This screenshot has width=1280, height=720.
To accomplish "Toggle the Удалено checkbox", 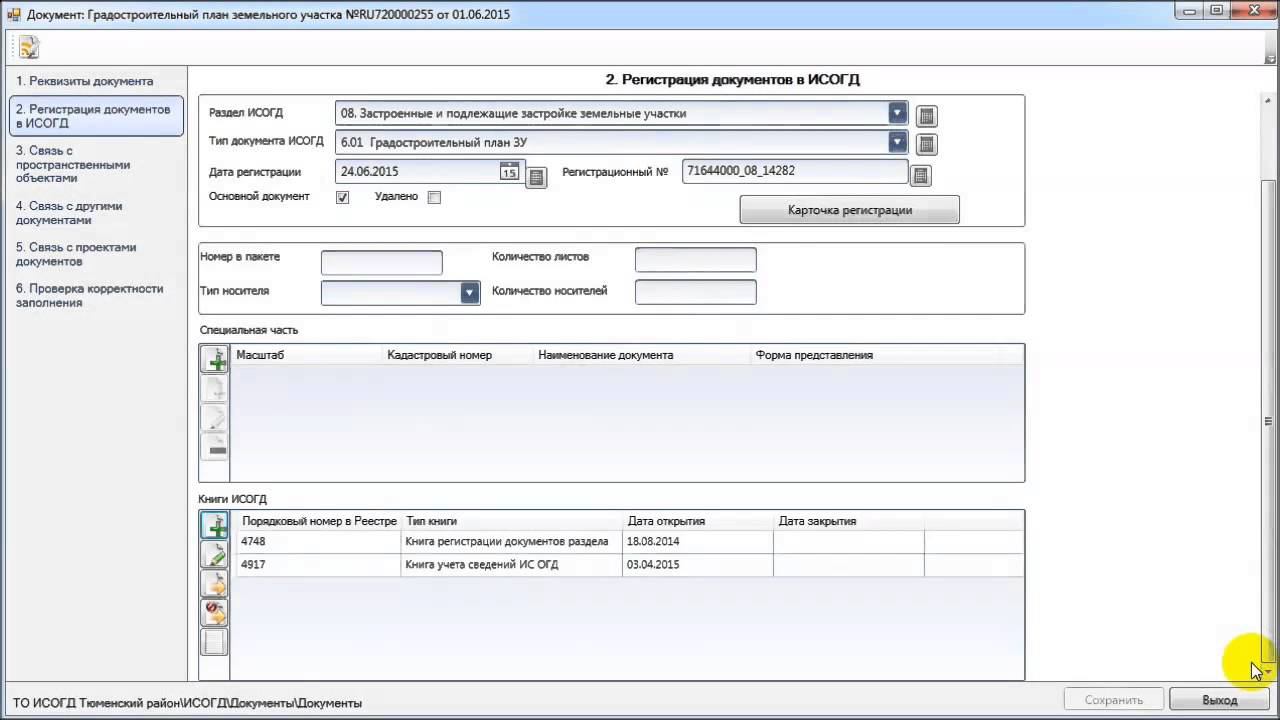I will click(434, 198).
